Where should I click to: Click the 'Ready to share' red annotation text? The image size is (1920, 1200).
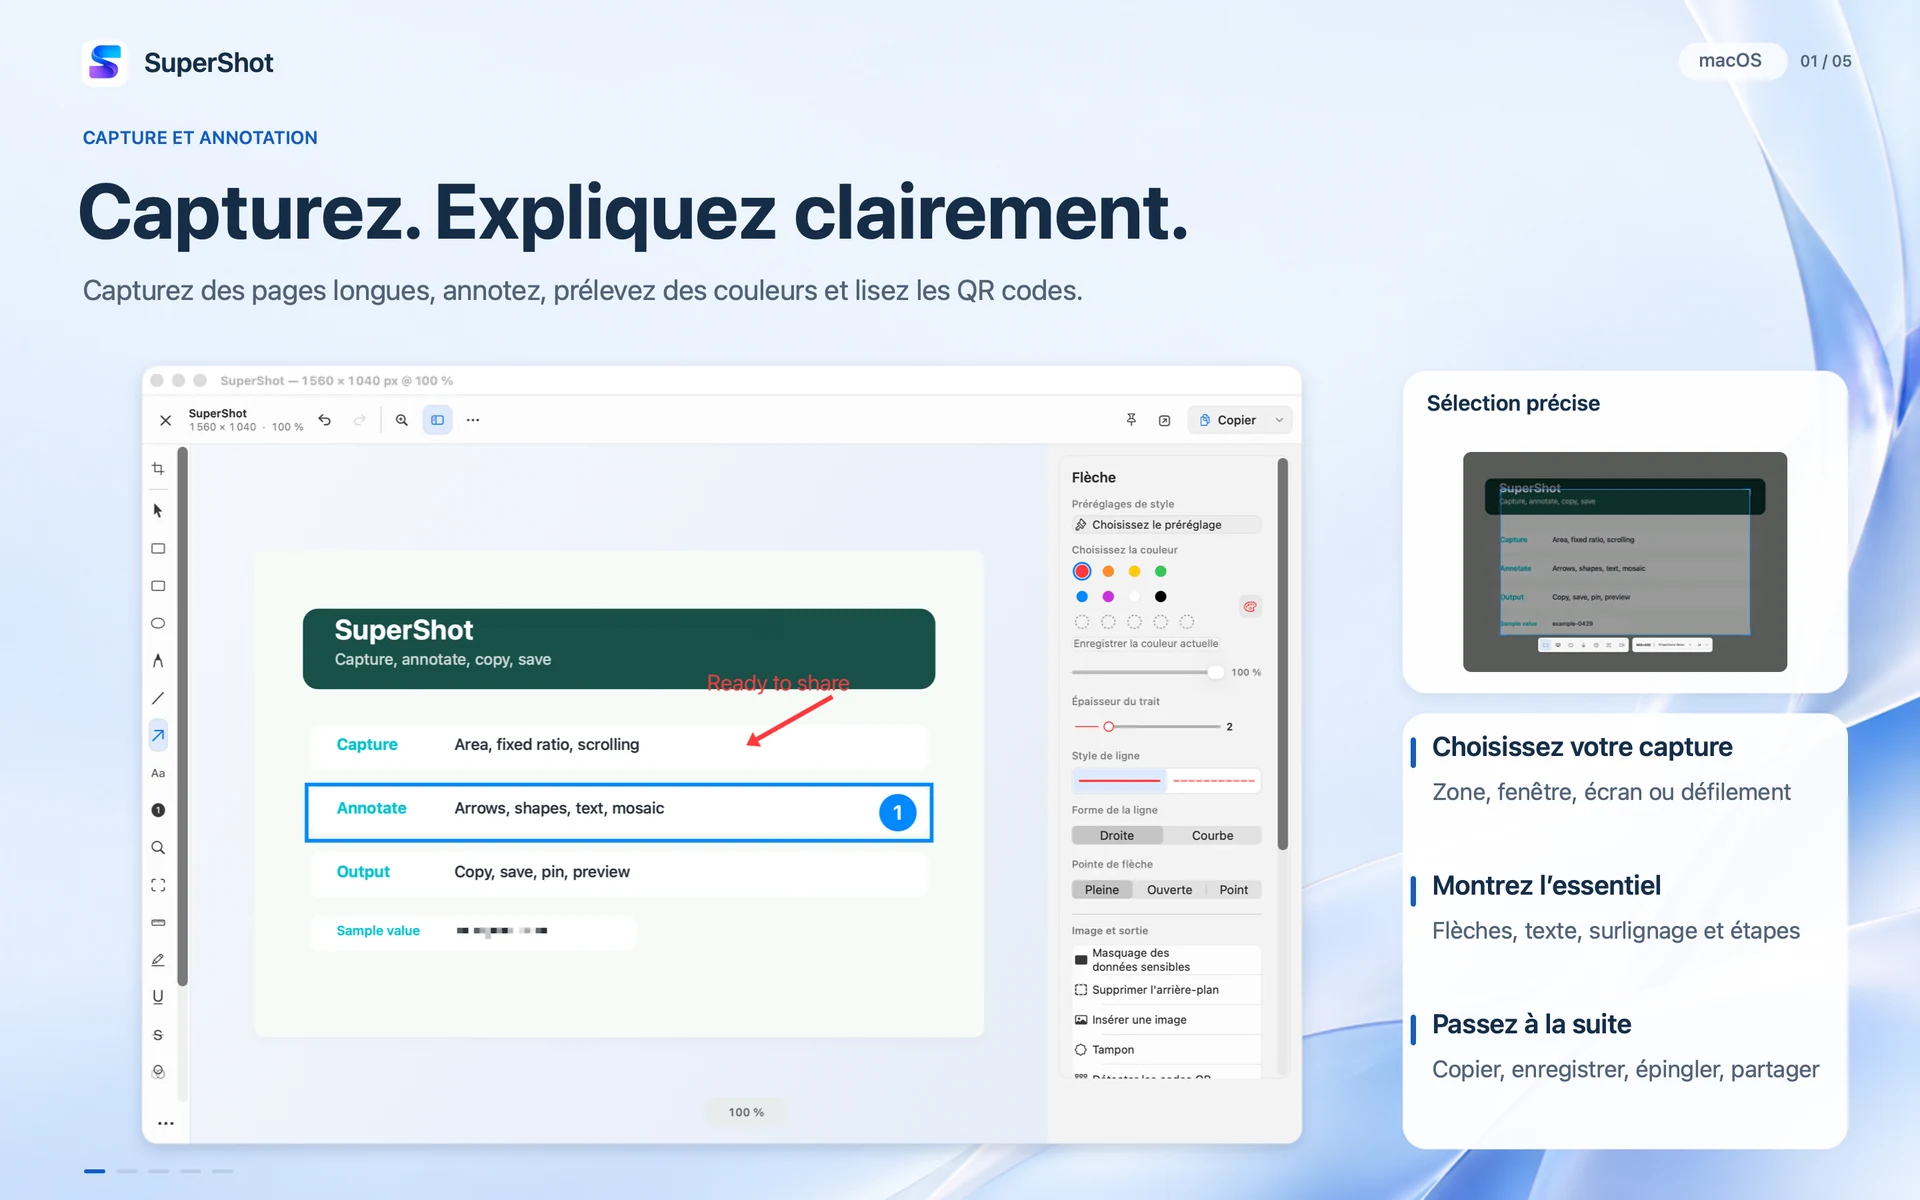(x=778, y=683)
